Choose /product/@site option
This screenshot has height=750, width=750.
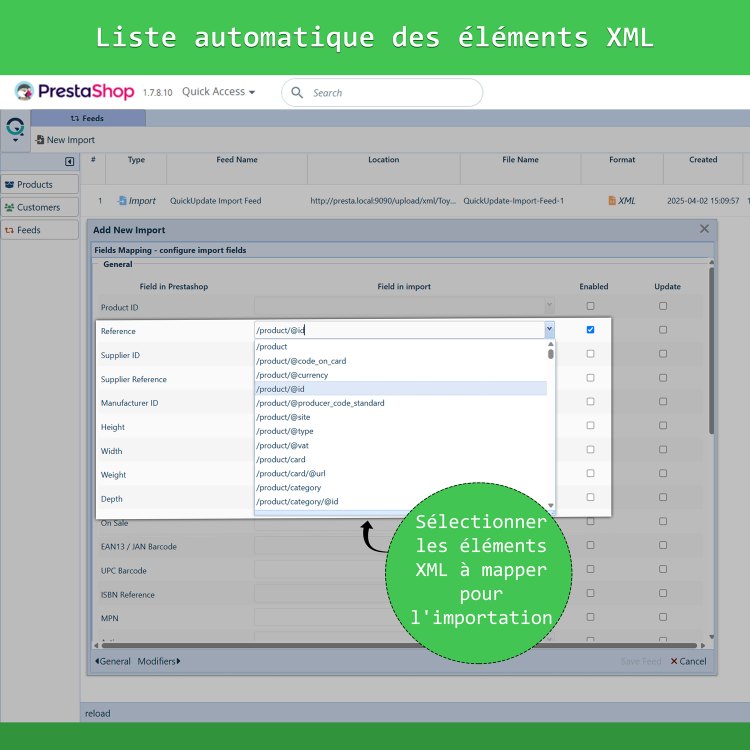click(401, 417)
